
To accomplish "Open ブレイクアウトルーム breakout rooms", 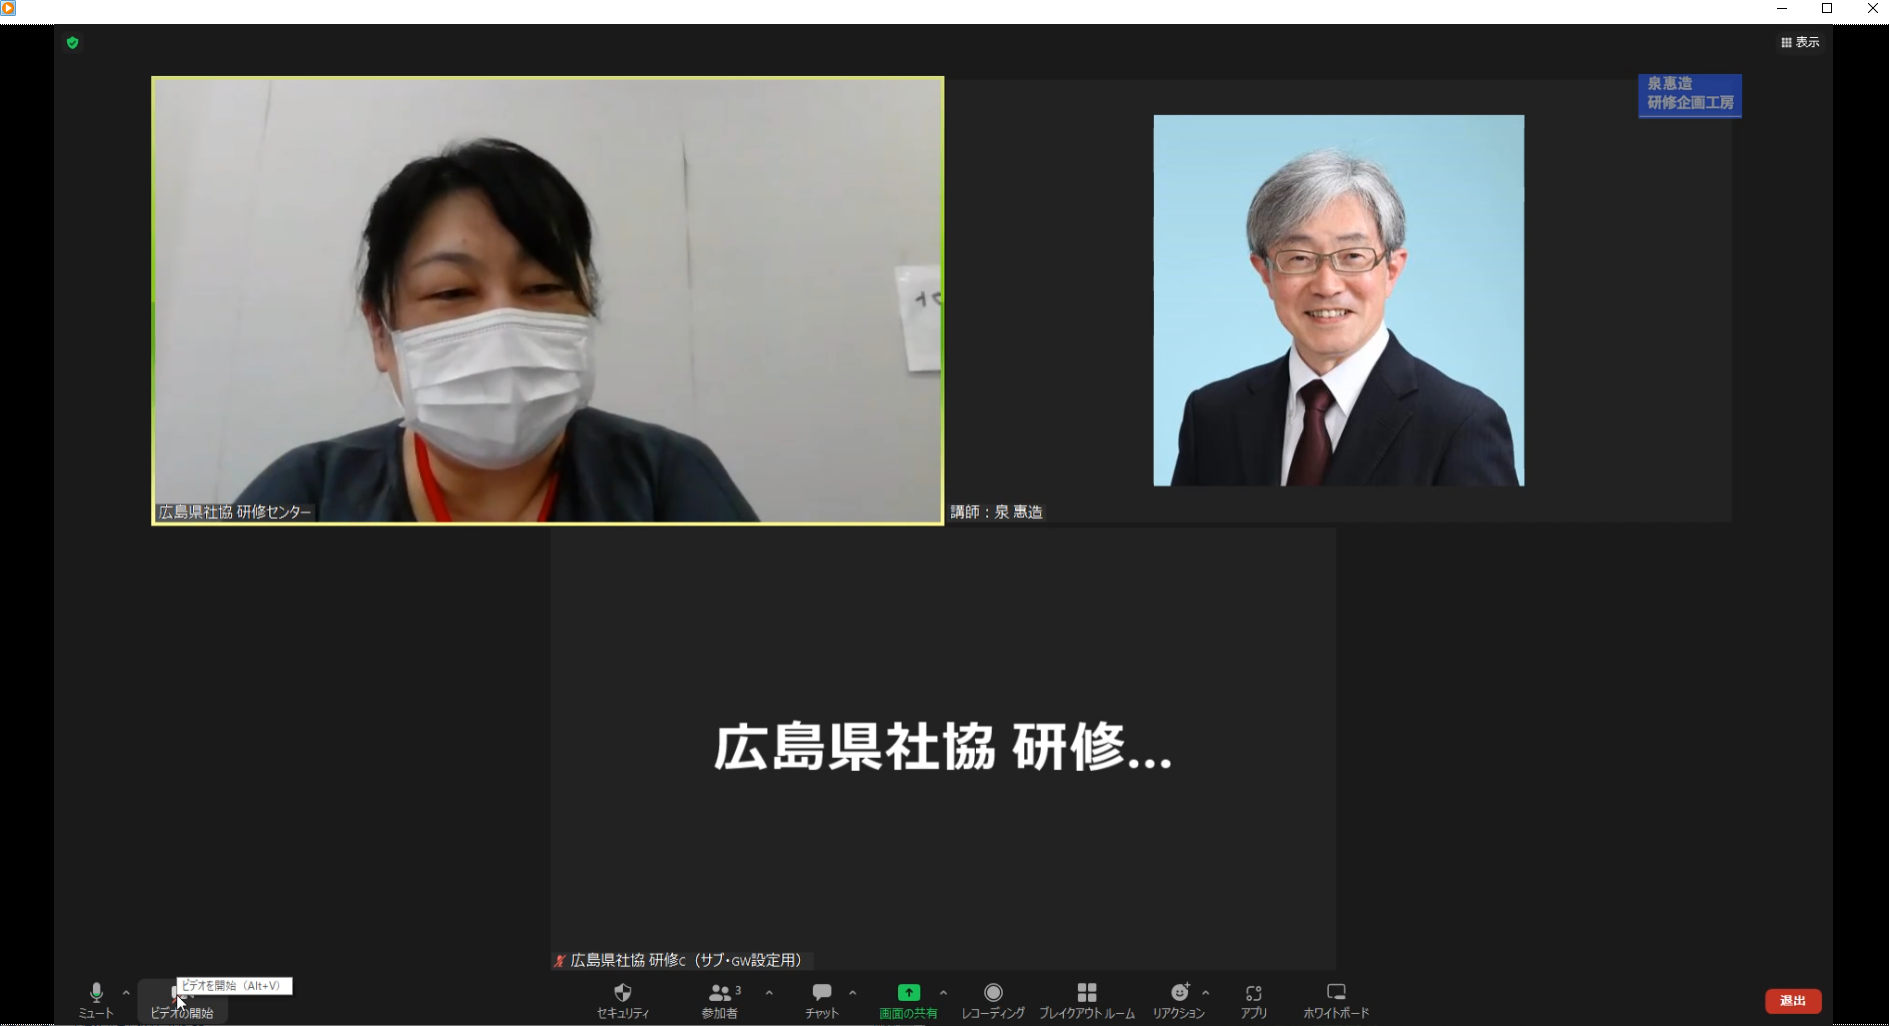I will click(1087, 1000).
